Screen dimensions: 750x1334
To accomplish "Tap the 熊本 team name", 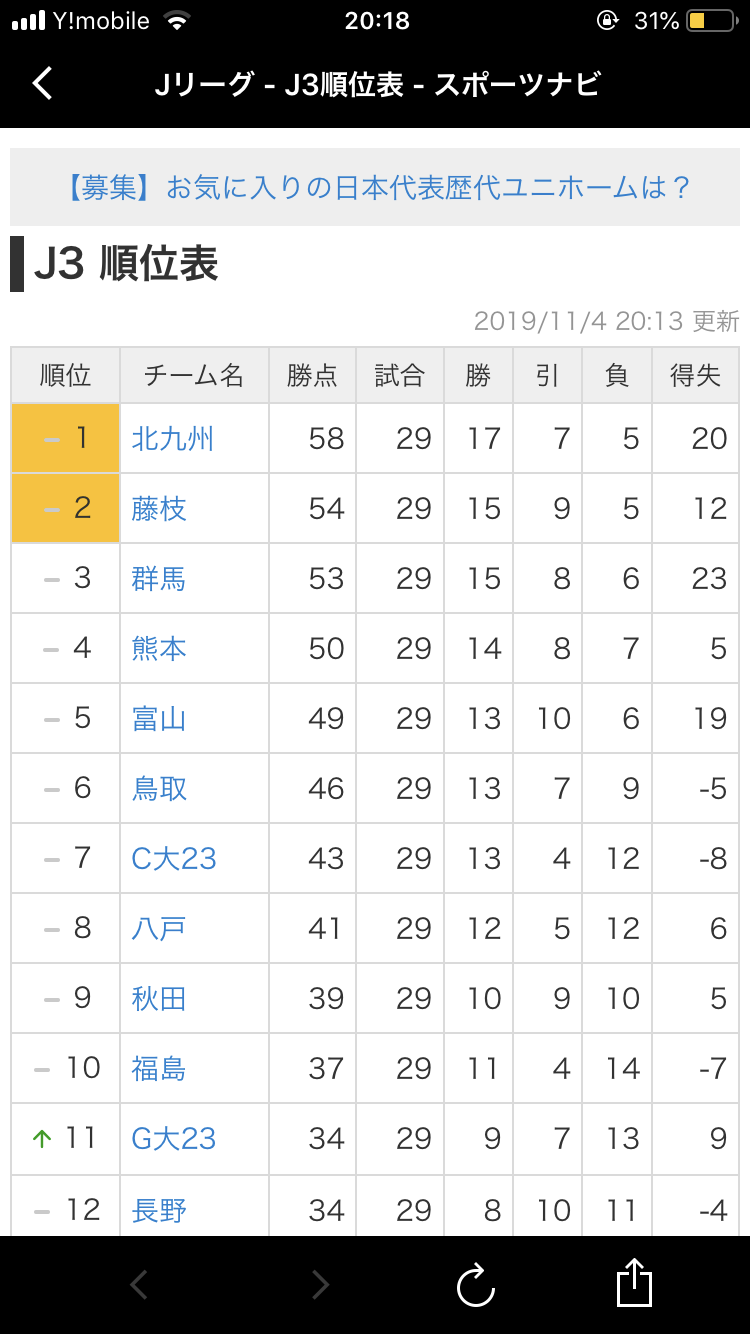I will tap(159, 649).
